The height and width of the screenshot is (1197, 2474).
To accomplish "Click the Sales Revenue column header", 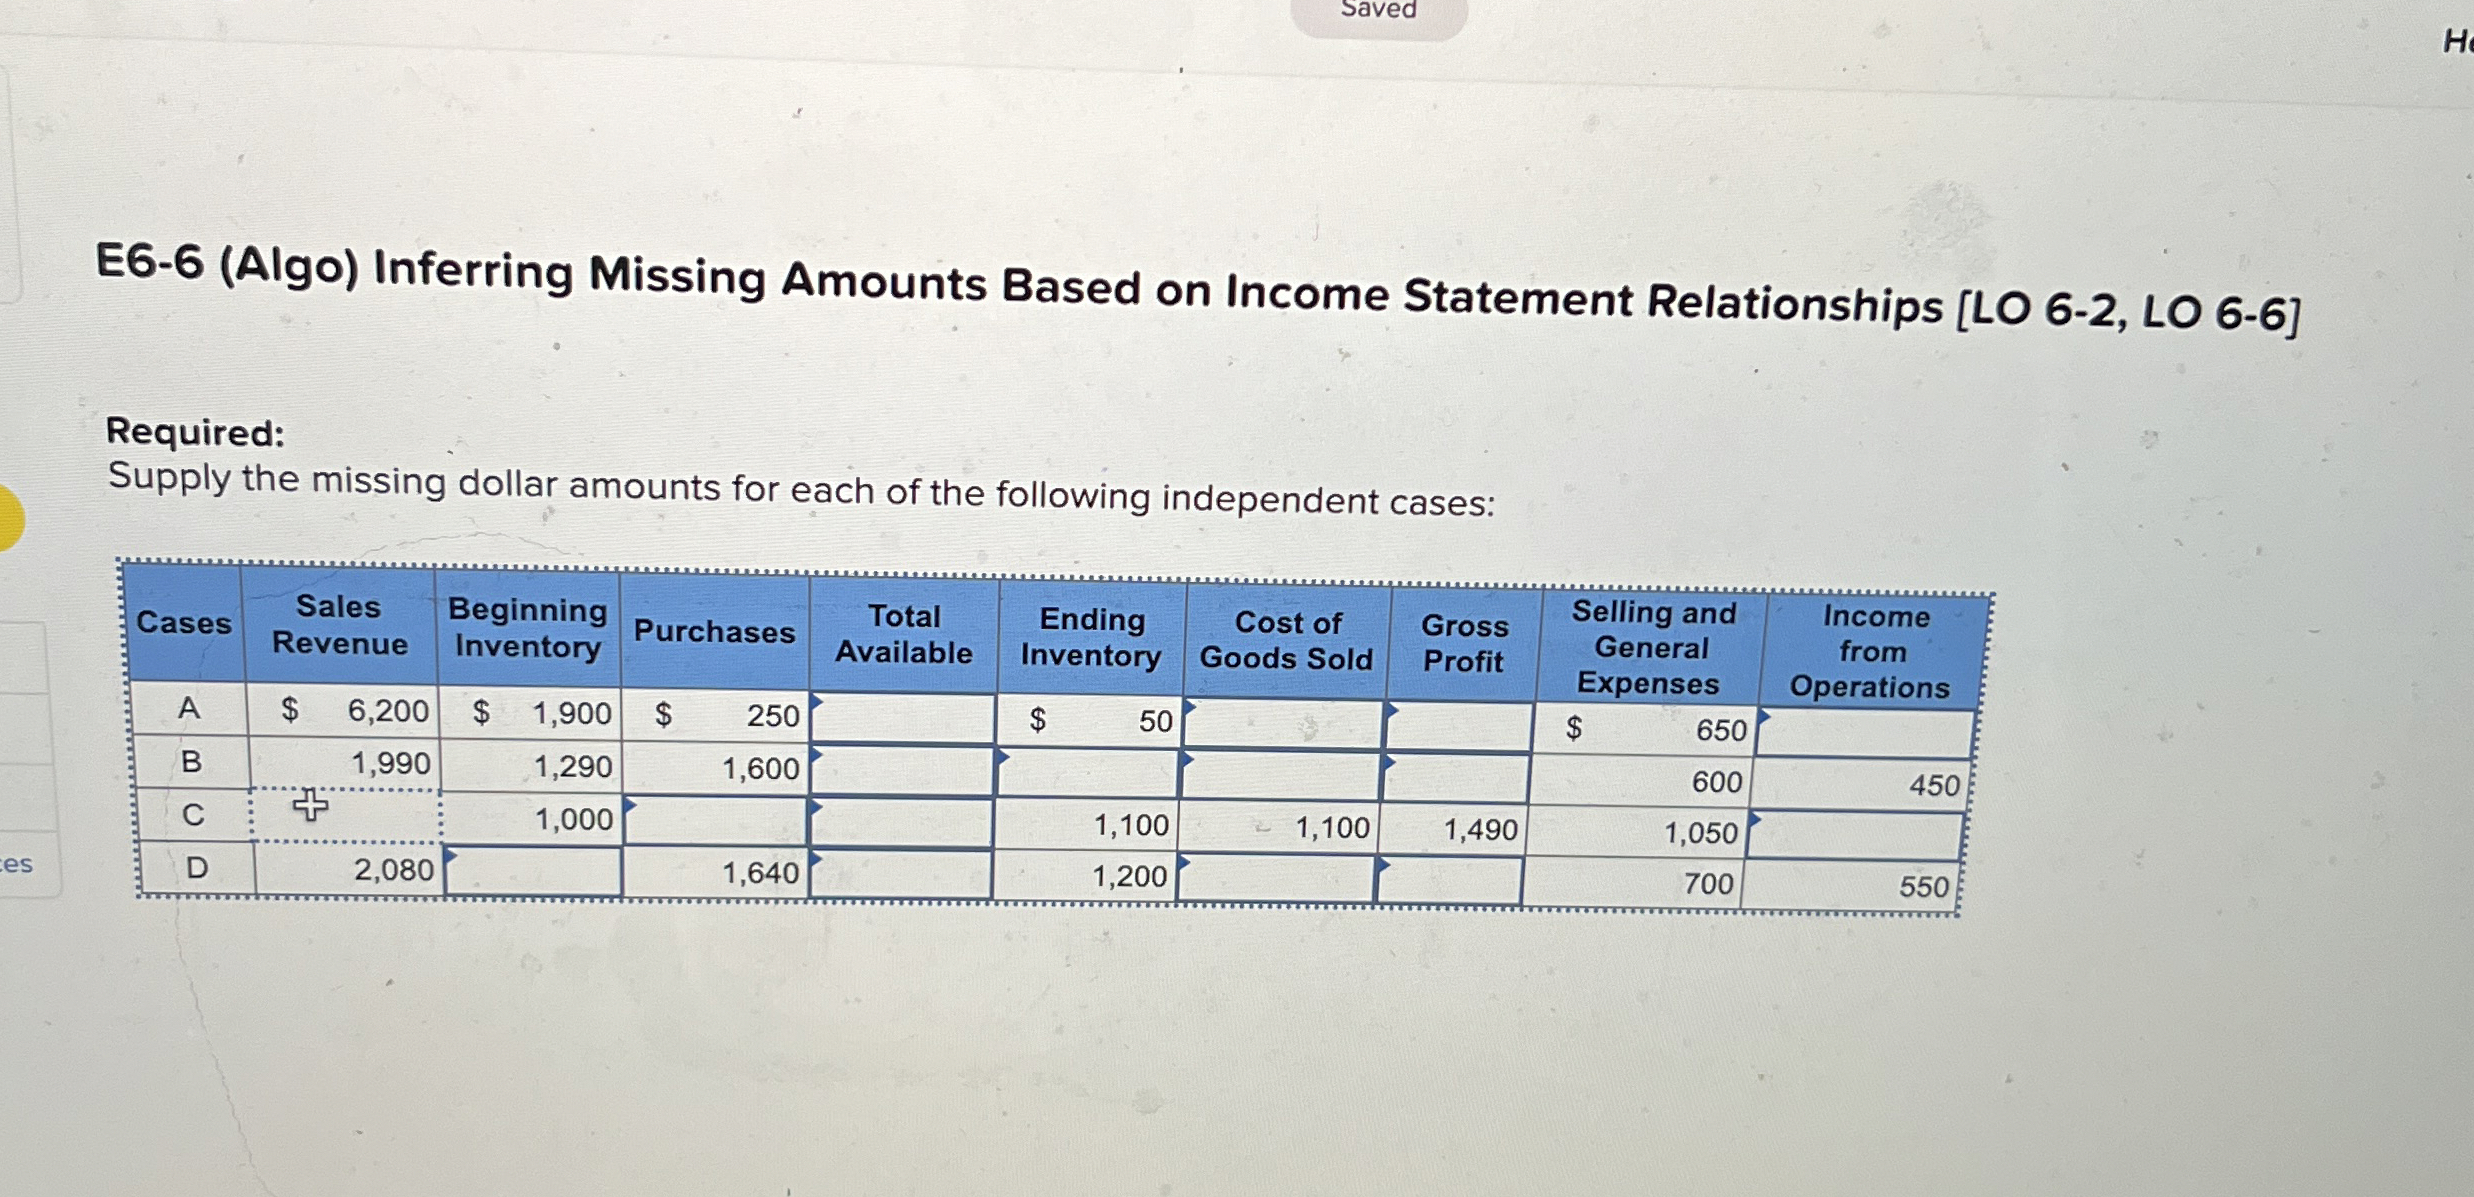I will [339, 625].
